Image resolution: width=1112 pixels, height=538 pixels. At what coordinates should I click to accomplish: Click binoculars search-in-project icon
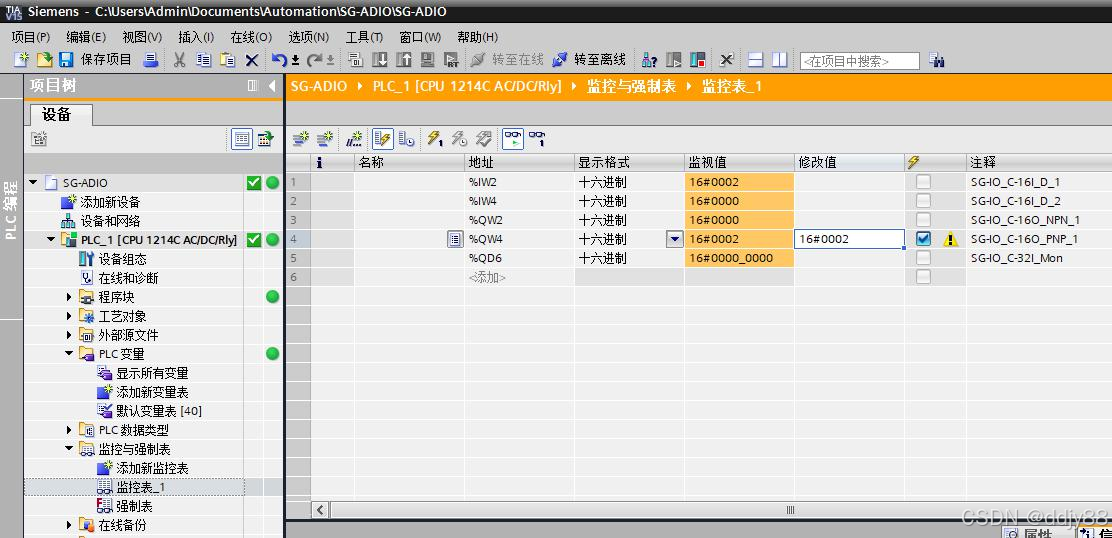937,60
